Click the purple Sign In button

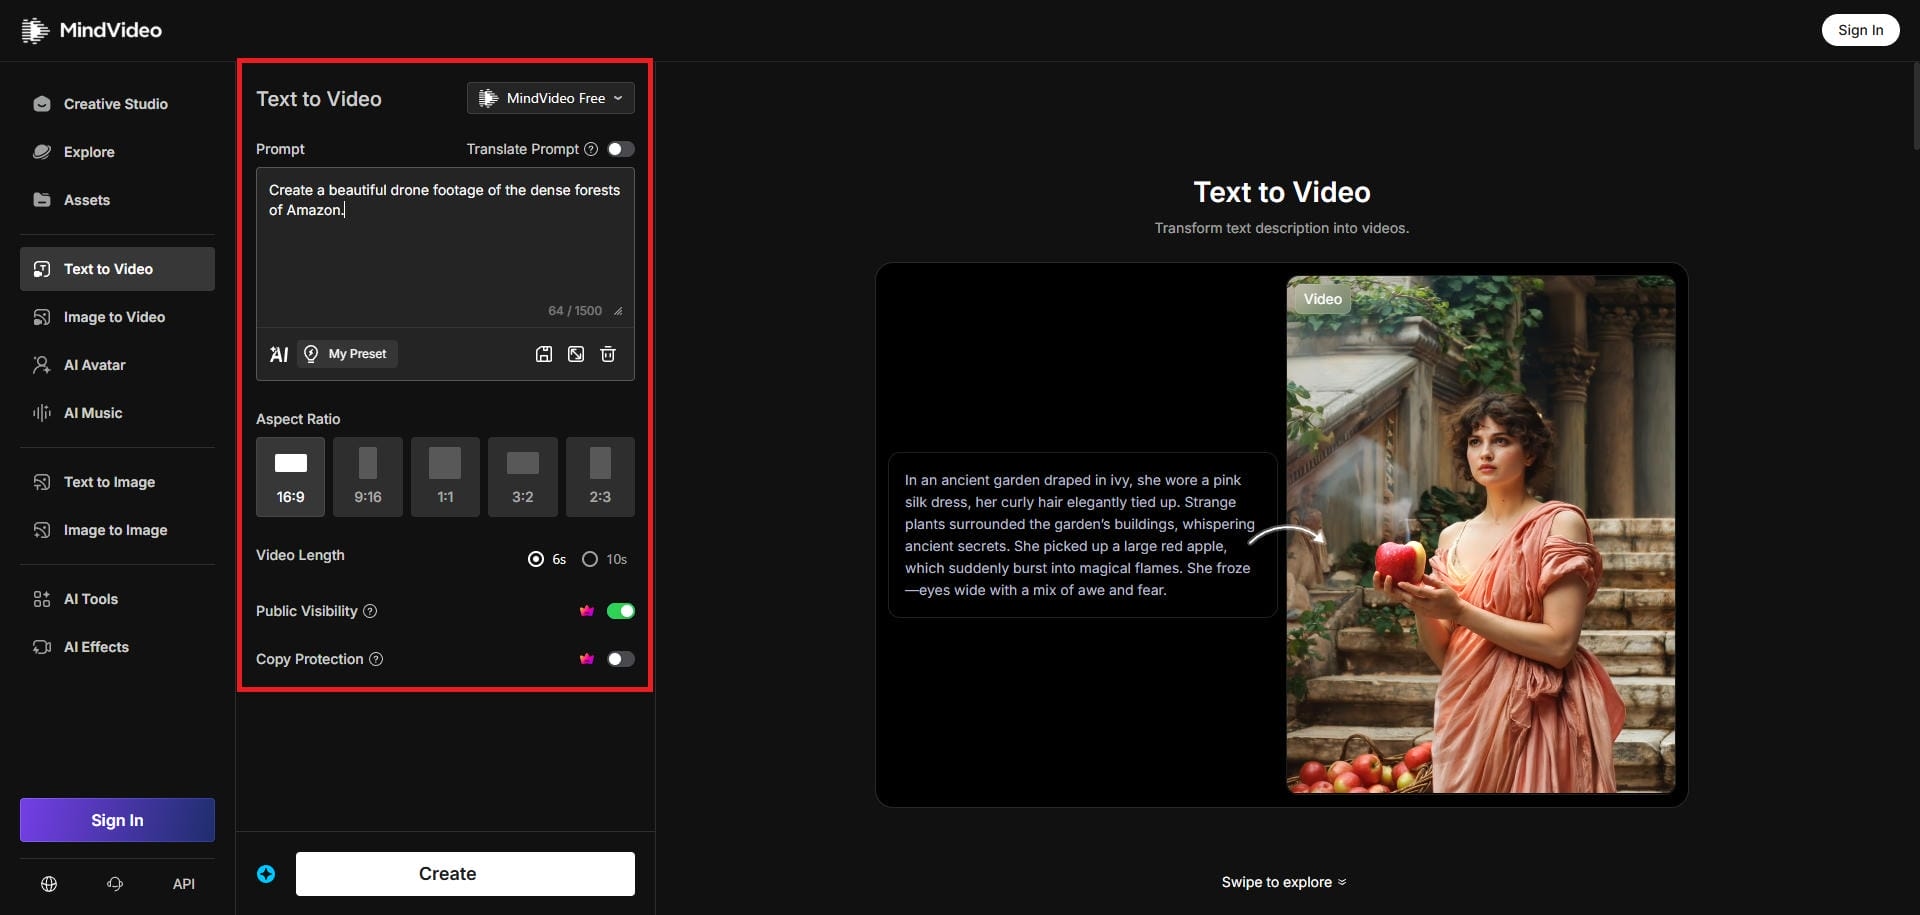pos(117,820)
